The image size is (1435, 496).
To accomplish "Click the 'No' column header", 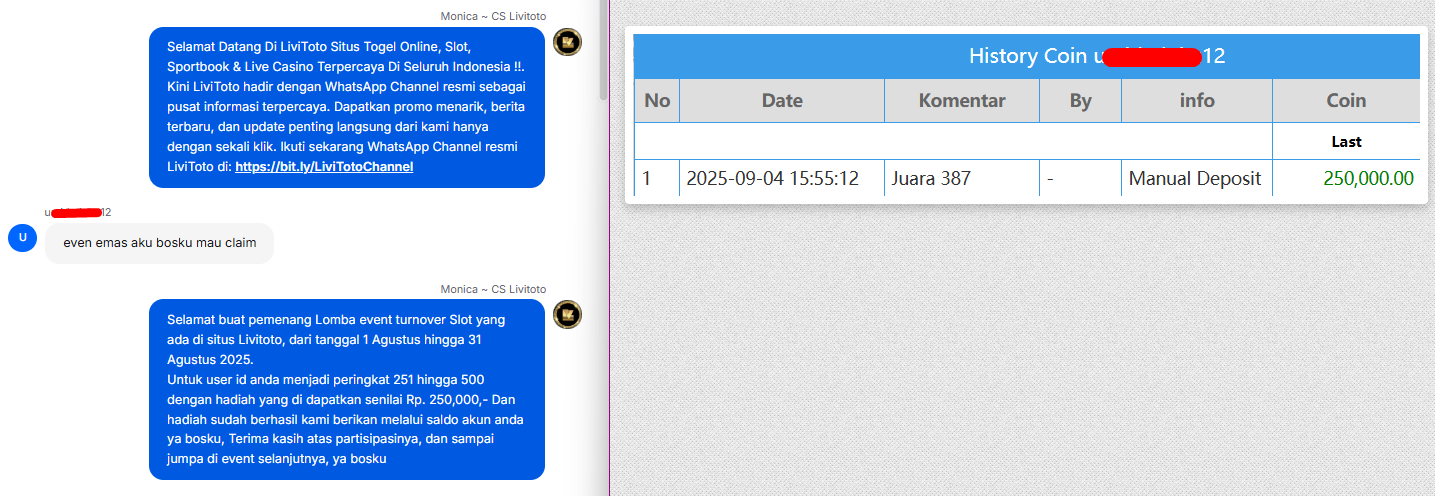I will [657, 100].
